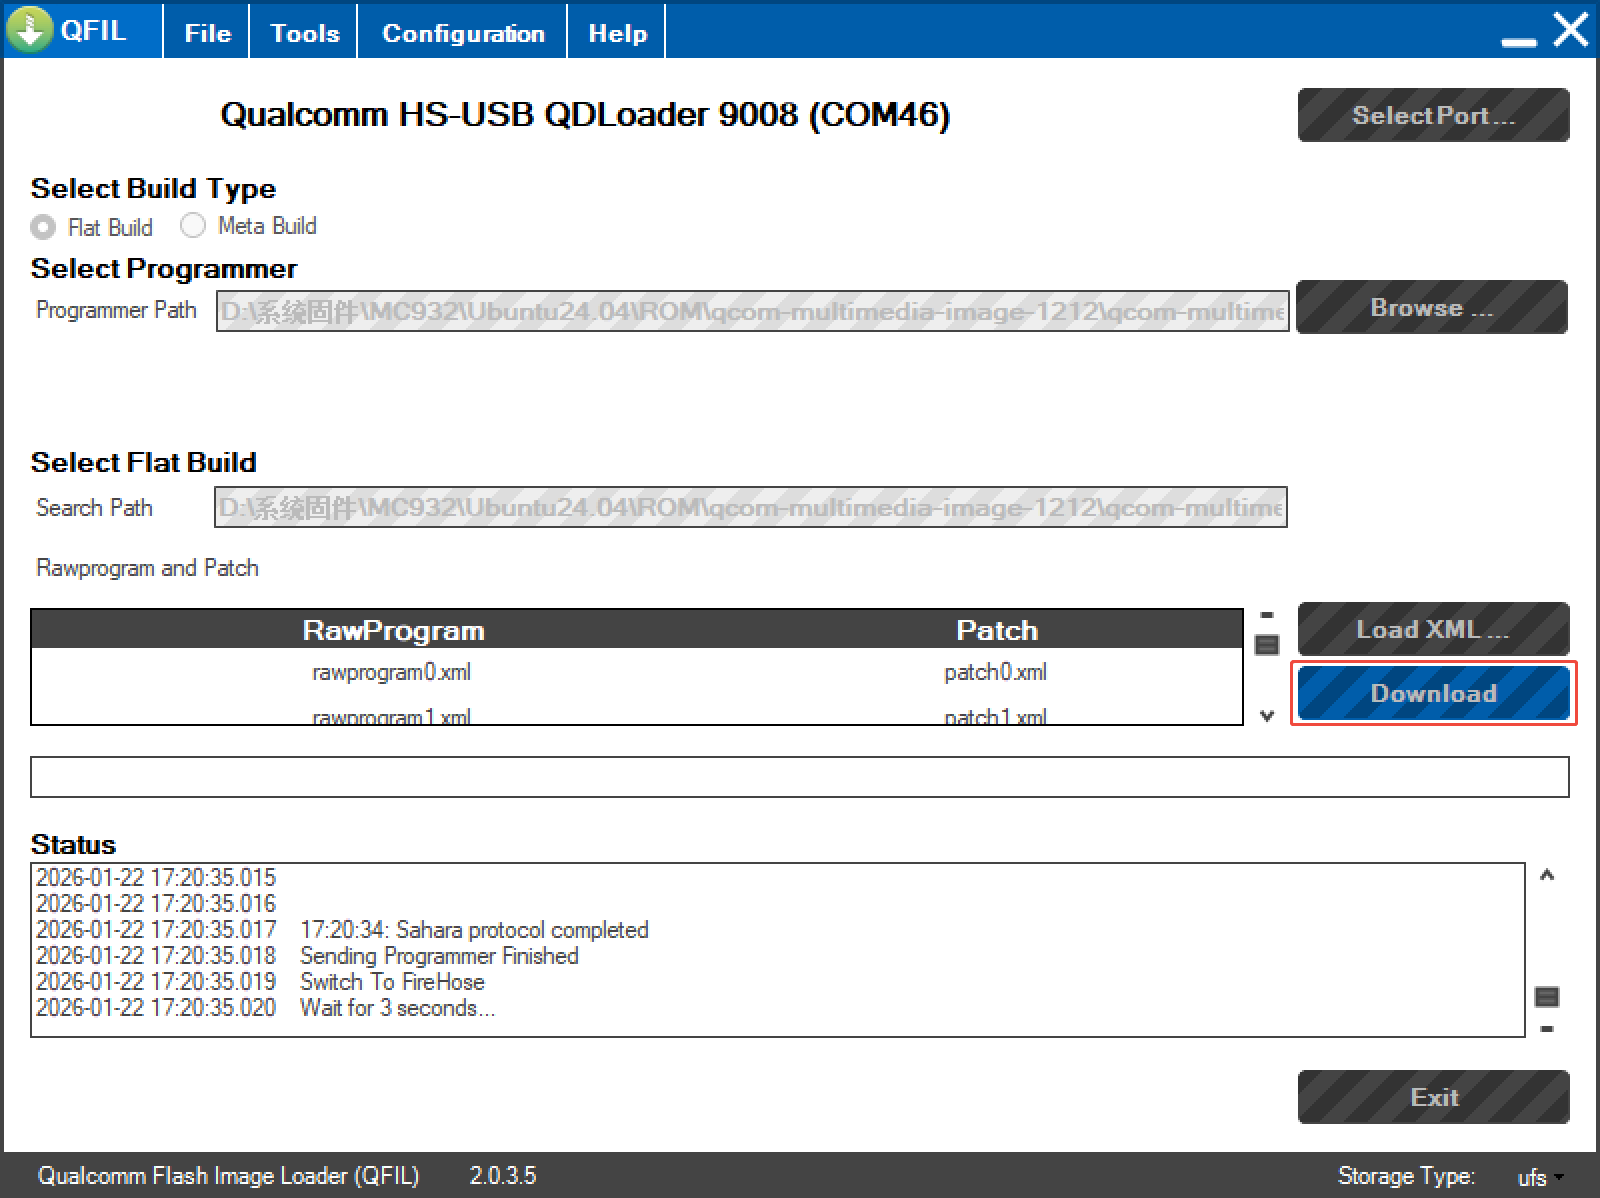Click the dash icon below the Status log
The image size is (1600, 1198).
pos(1546,1029)
